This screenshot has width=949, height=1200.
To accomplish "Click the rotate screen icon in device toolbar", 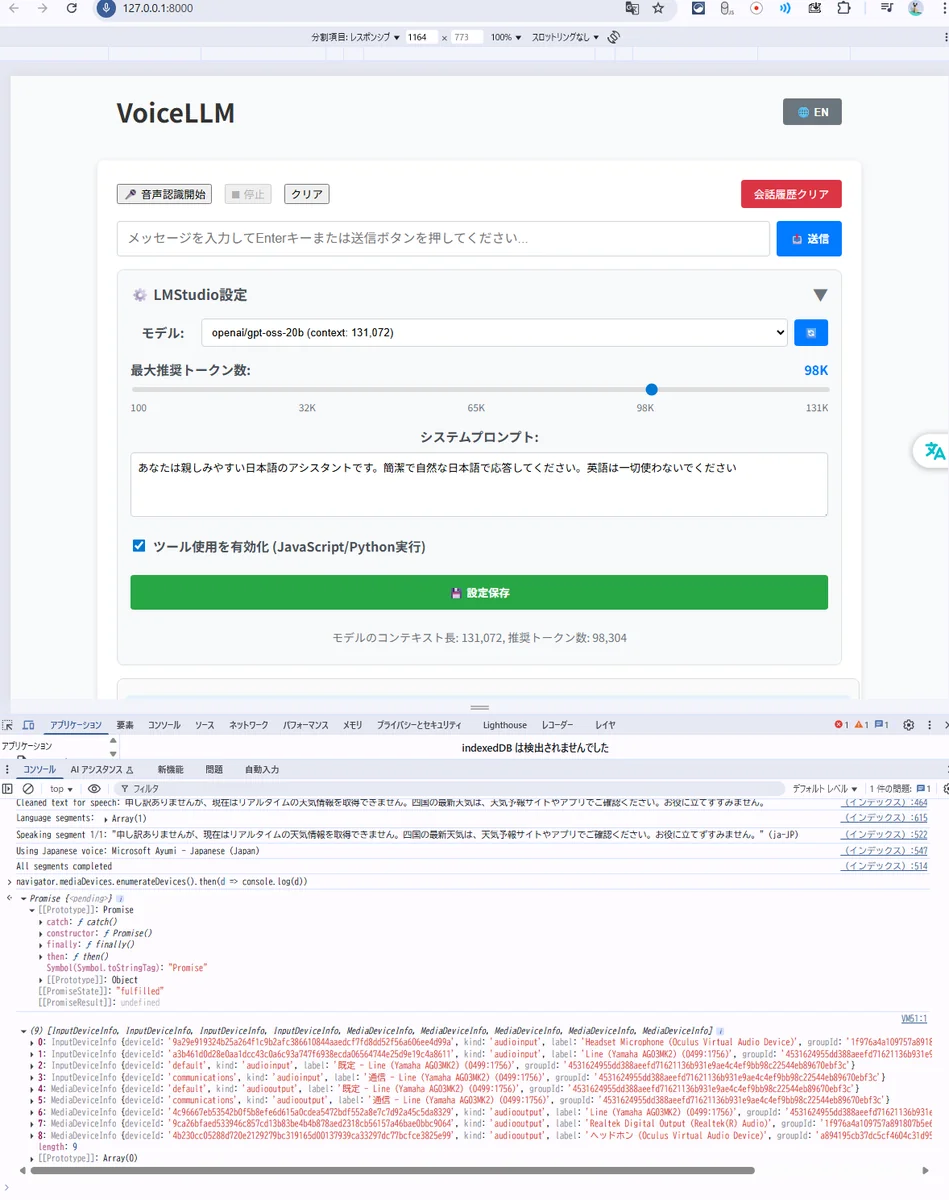I will pos(614,37).
